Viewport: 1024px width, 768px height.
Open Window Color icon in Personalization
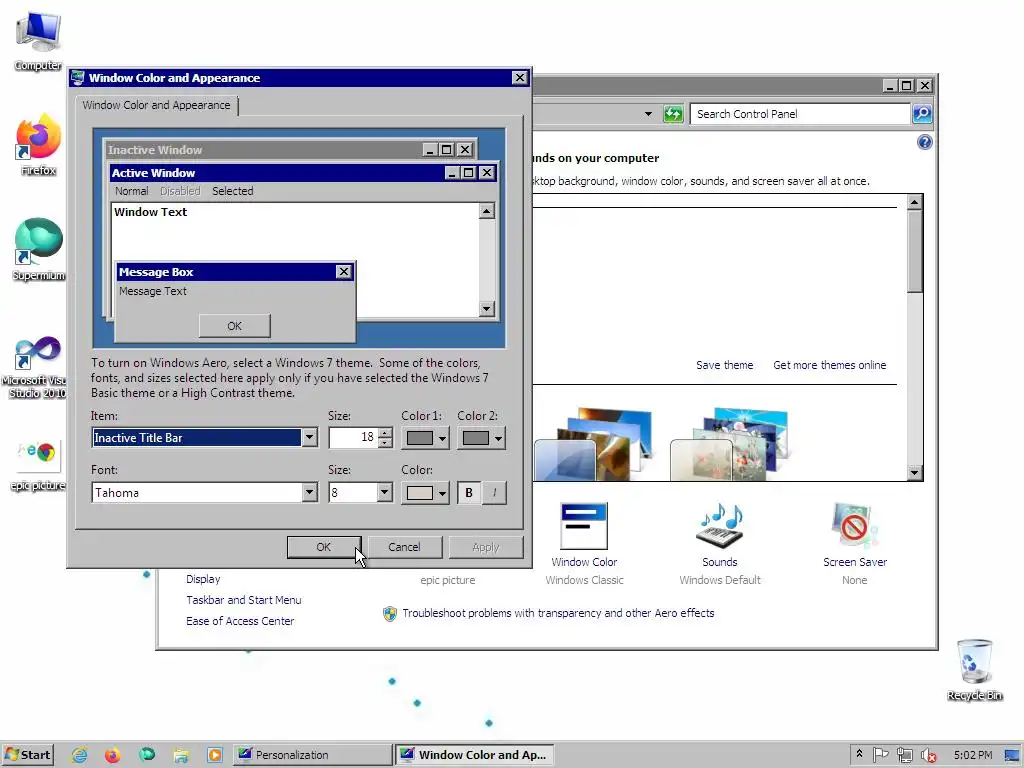coord(584,536)
